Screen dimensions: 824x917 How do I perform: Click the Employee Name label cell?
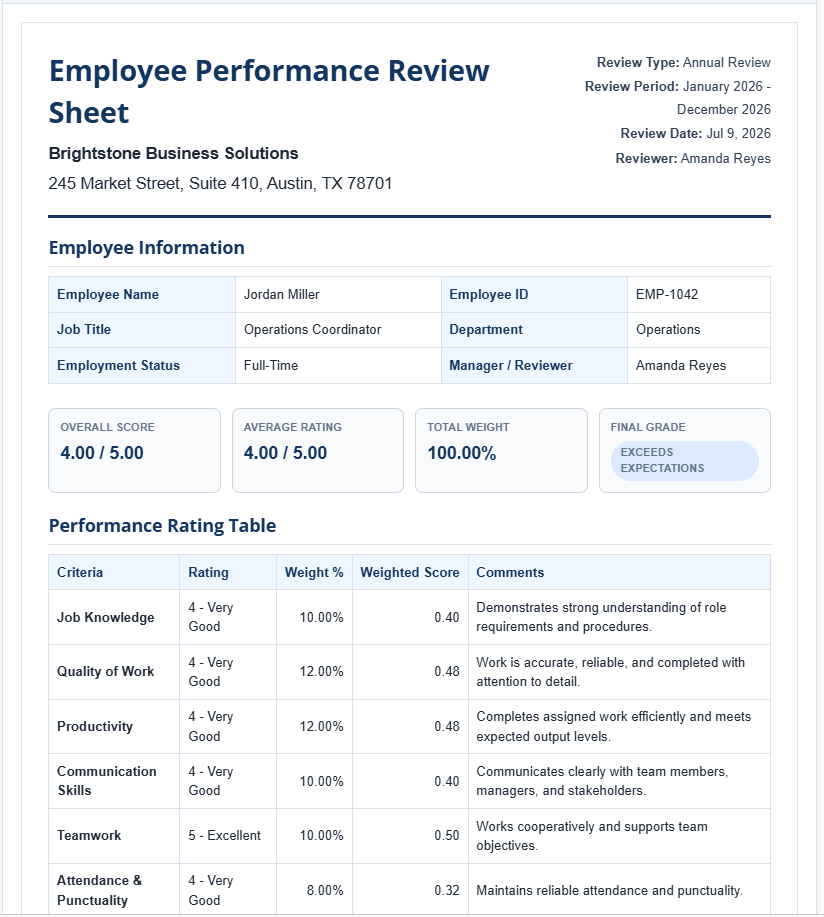click(142, 295)
